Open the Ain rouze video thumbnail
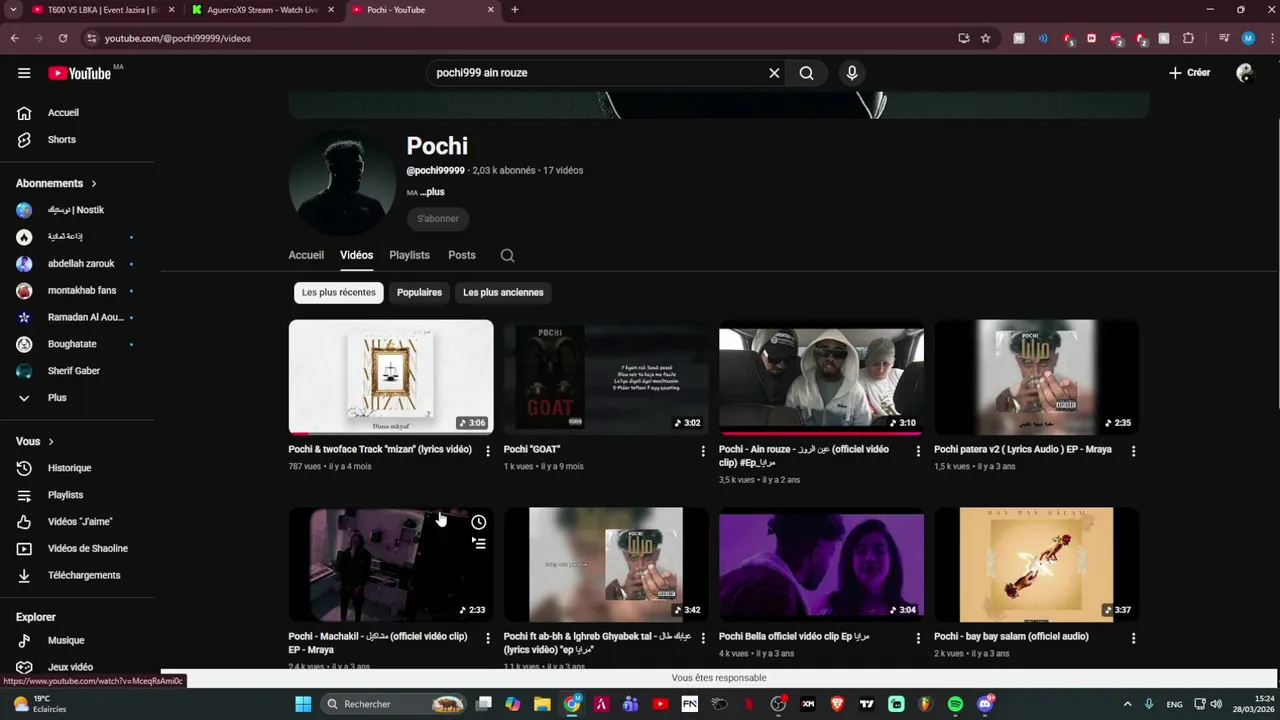This screenshot has height=720, width=1280. point(821,377)
